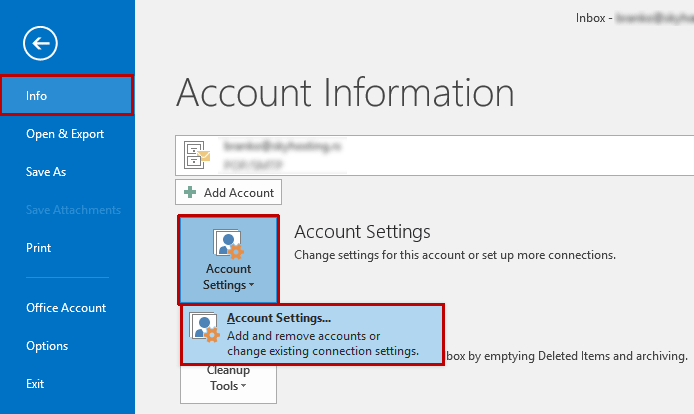Open the Open & Export page
The width and height of the screenshot is (694, 414).
65,134
